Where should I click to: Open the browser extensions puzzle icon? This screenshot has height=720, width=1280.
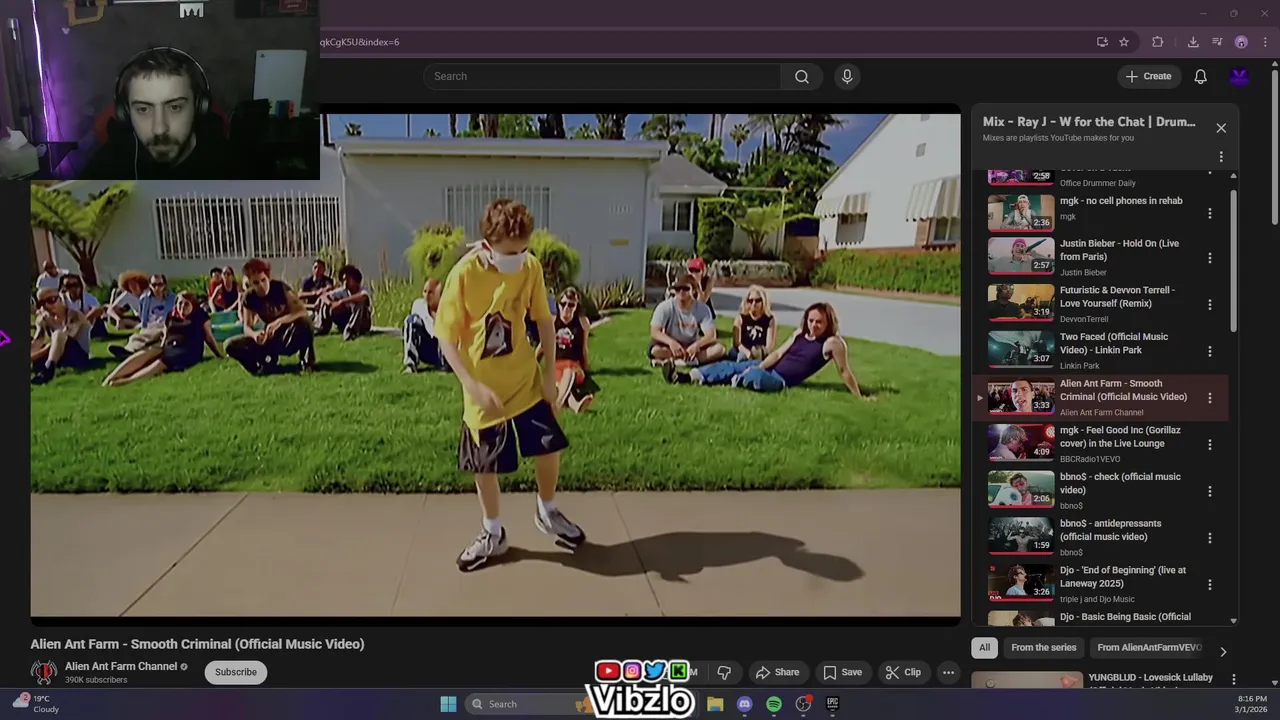point(1158,42)
